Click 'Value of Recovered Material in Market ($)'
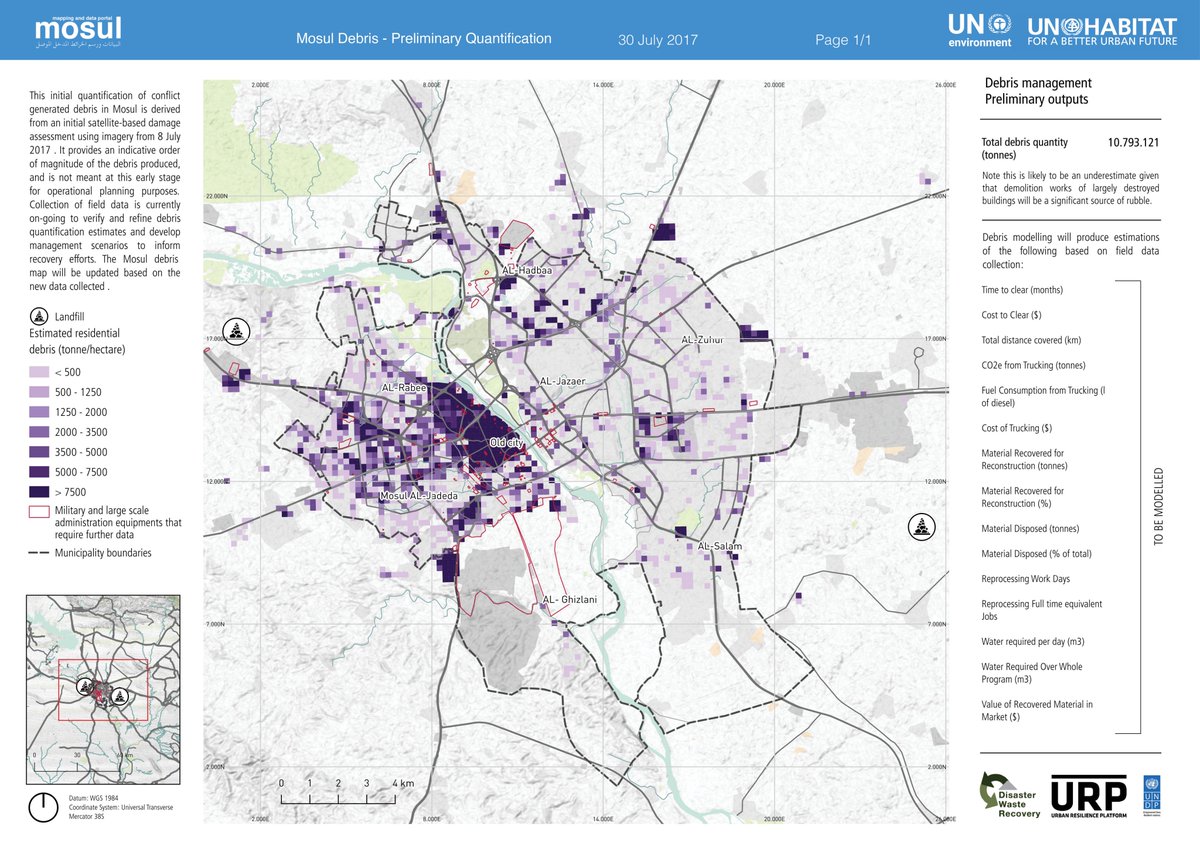This screenshot has height=848, width=1200. [1037, 710]
